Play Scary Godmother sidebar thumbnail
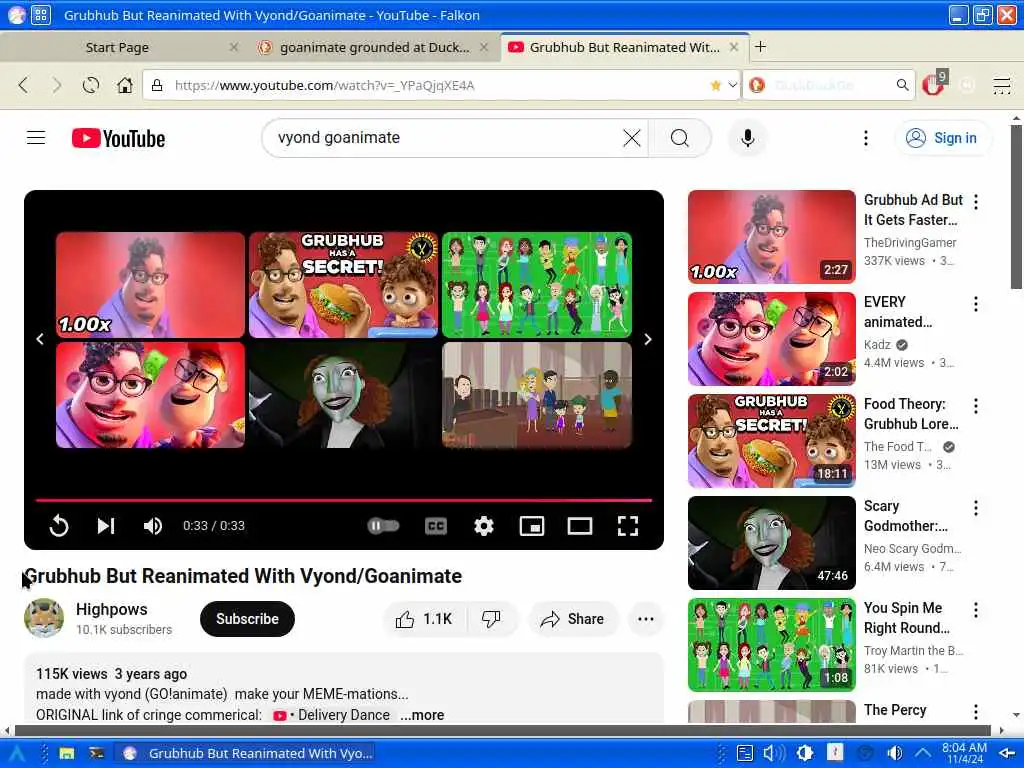The width and height of the screenshot is (1024, 768). [771, 543]
